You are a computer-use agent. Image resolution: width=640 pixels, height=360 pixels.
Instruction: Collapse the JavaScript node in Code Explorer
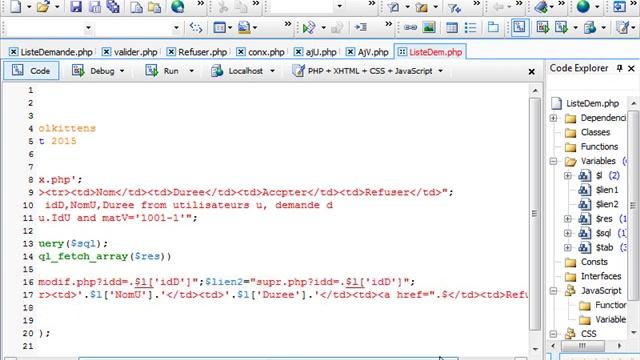(x=553, y=291)
